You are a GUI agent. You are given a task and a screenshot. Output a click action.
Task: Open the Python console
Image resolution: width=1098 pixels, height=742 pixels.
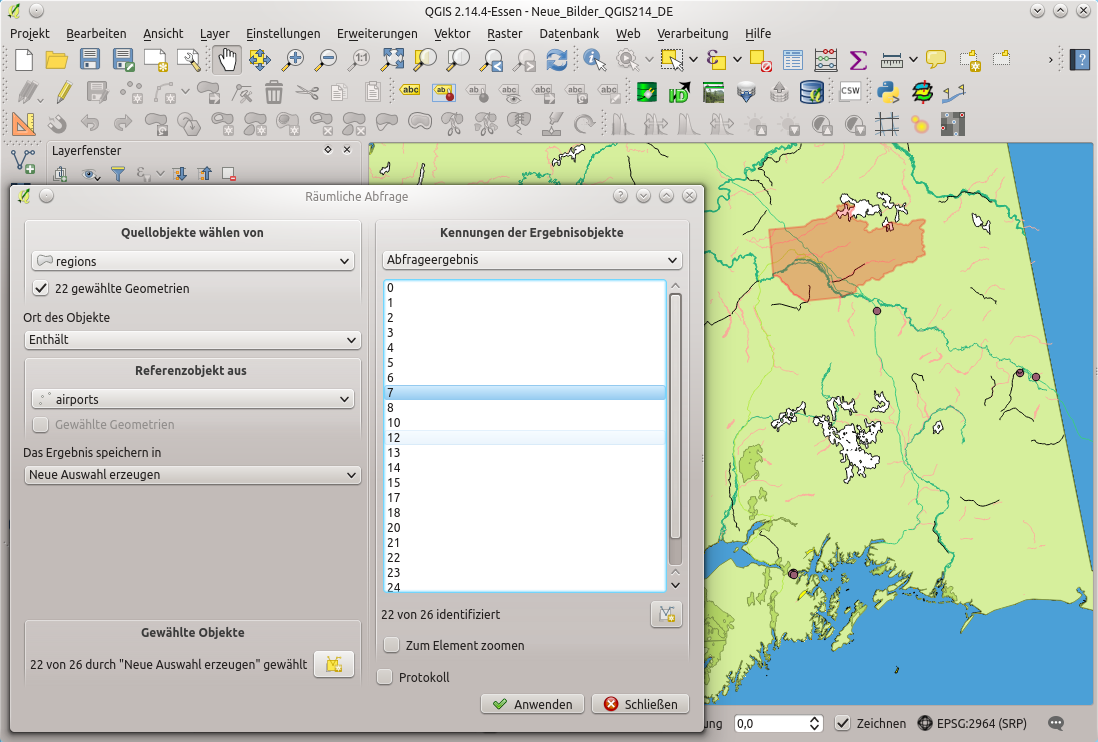tap(886, 93)
